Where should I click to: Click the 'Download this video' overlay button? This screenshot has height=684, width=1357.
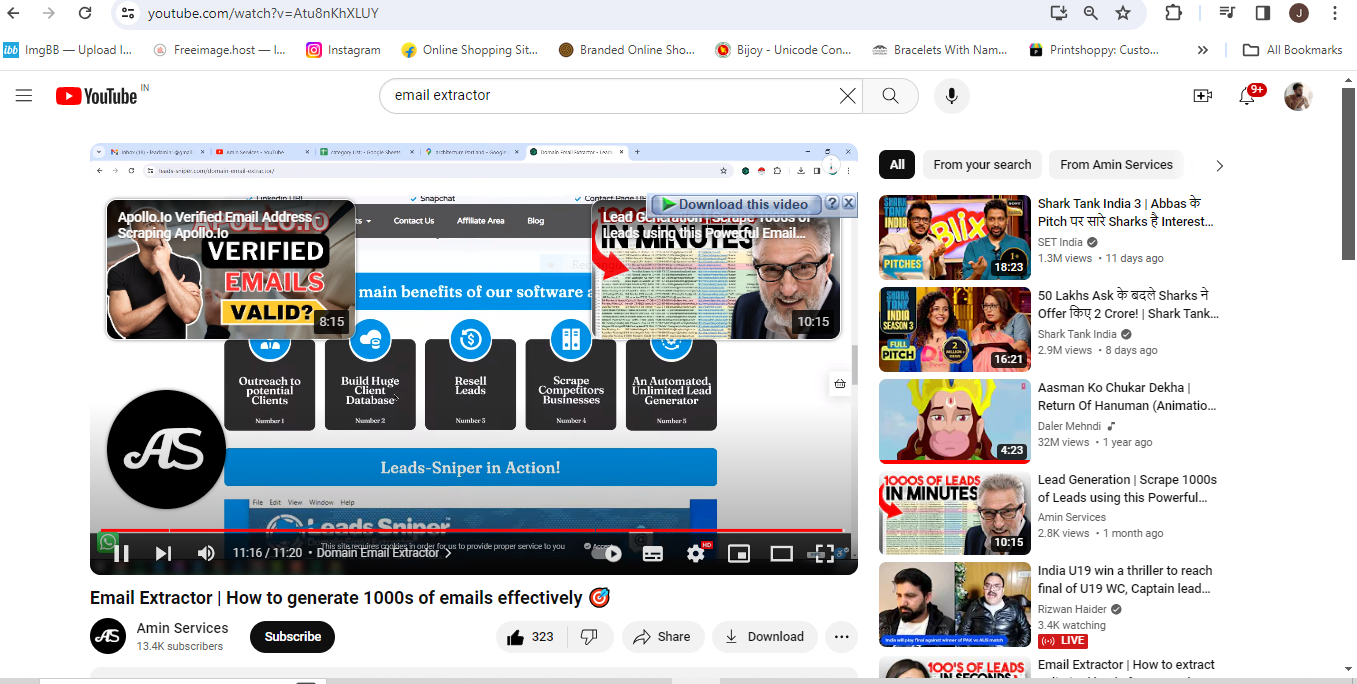tap(735, 204)
